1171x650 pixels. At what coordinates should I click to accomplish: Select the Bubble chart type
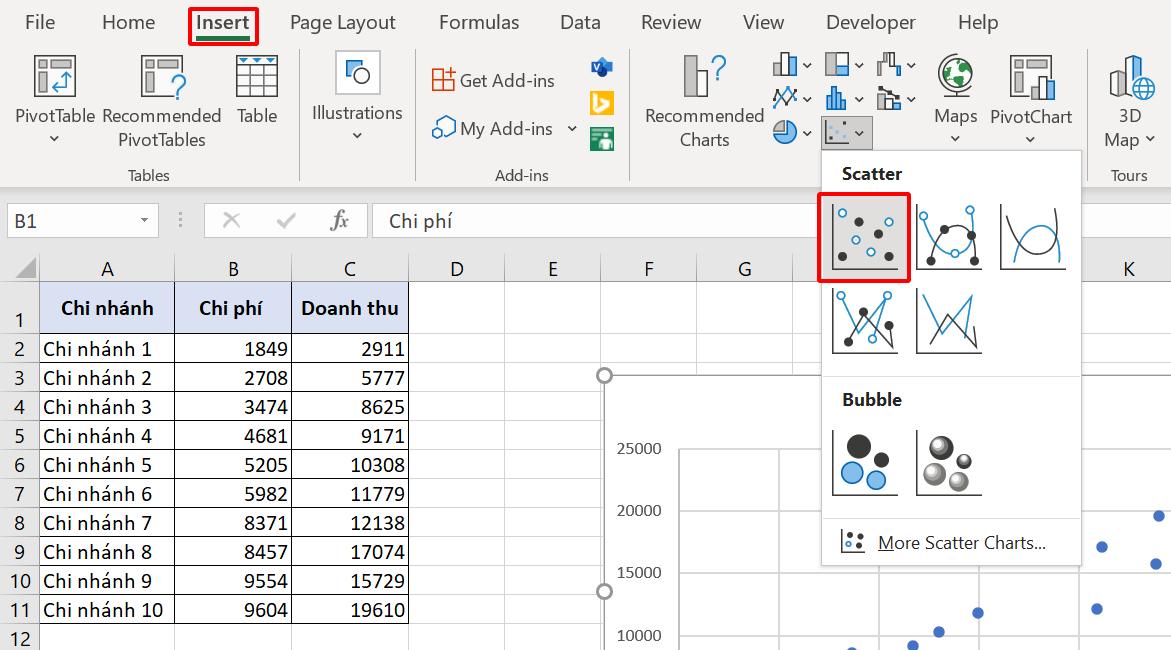click(864, 461)
